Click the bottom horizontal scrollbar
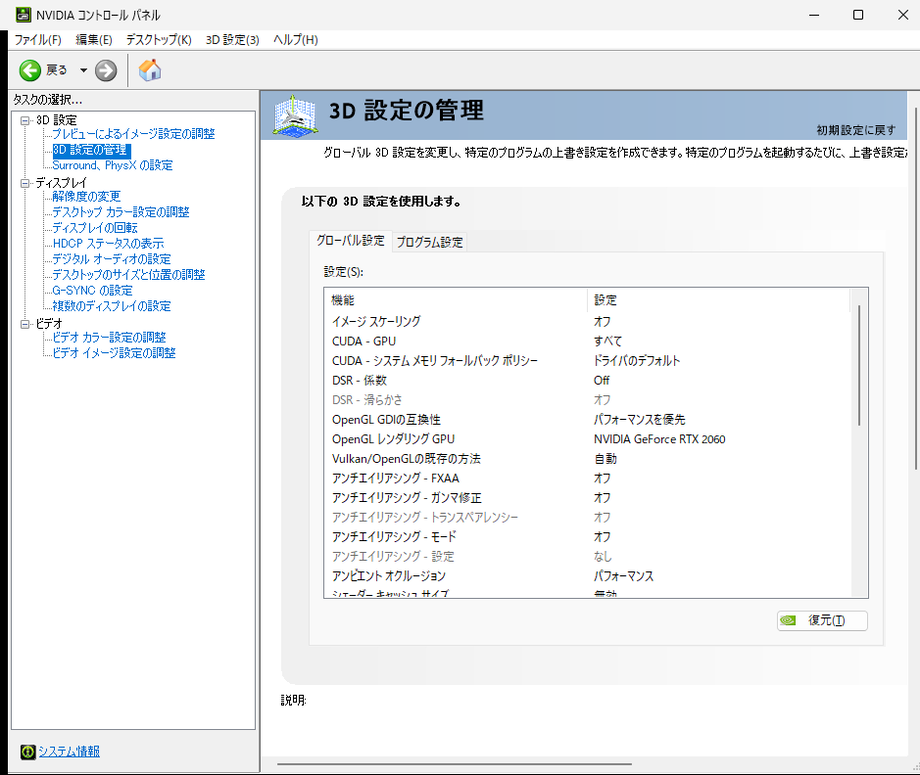This screenshot has width=920, height=775. (x=454, y=764)
